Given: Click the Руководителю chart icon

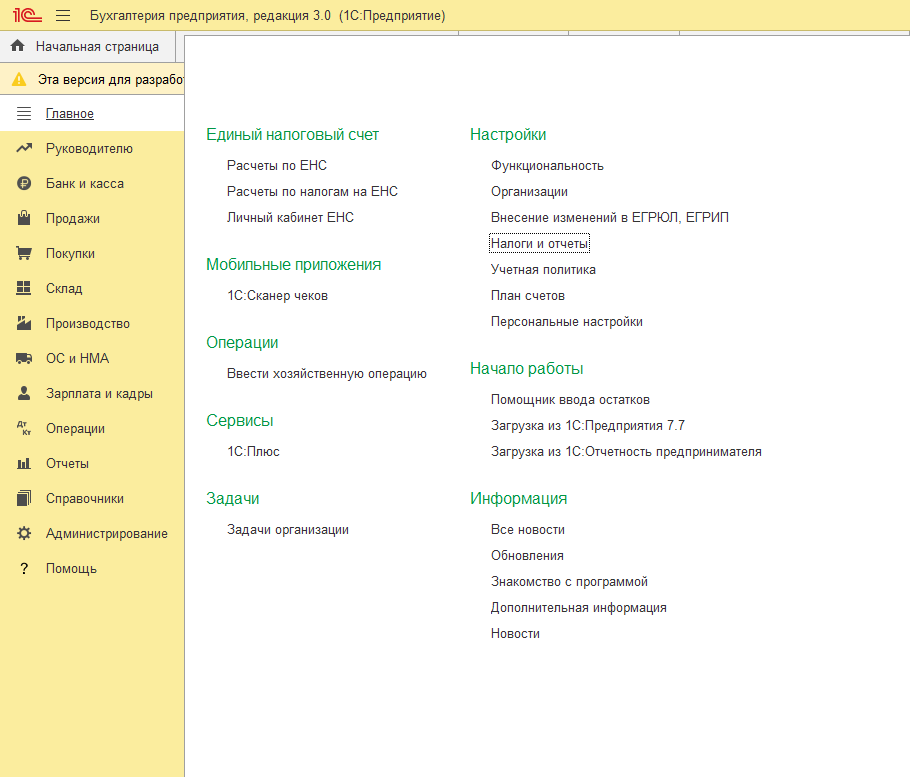Looking at the screenshot, I should click(24, 149).
